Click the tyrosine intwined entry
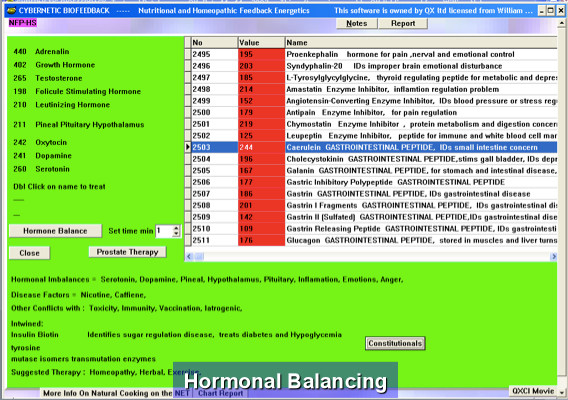Viewport: 568px width, 400px height. click(25, 348)
